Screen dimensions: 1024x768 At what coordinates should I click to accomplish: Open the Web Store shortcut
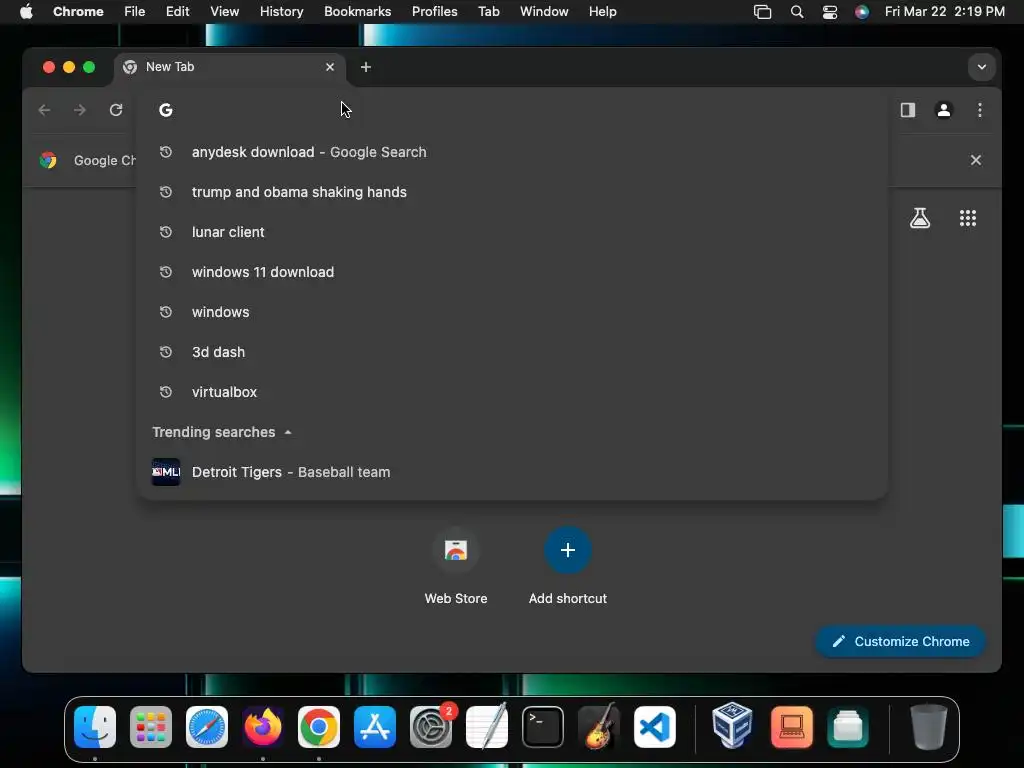point(456,567)
